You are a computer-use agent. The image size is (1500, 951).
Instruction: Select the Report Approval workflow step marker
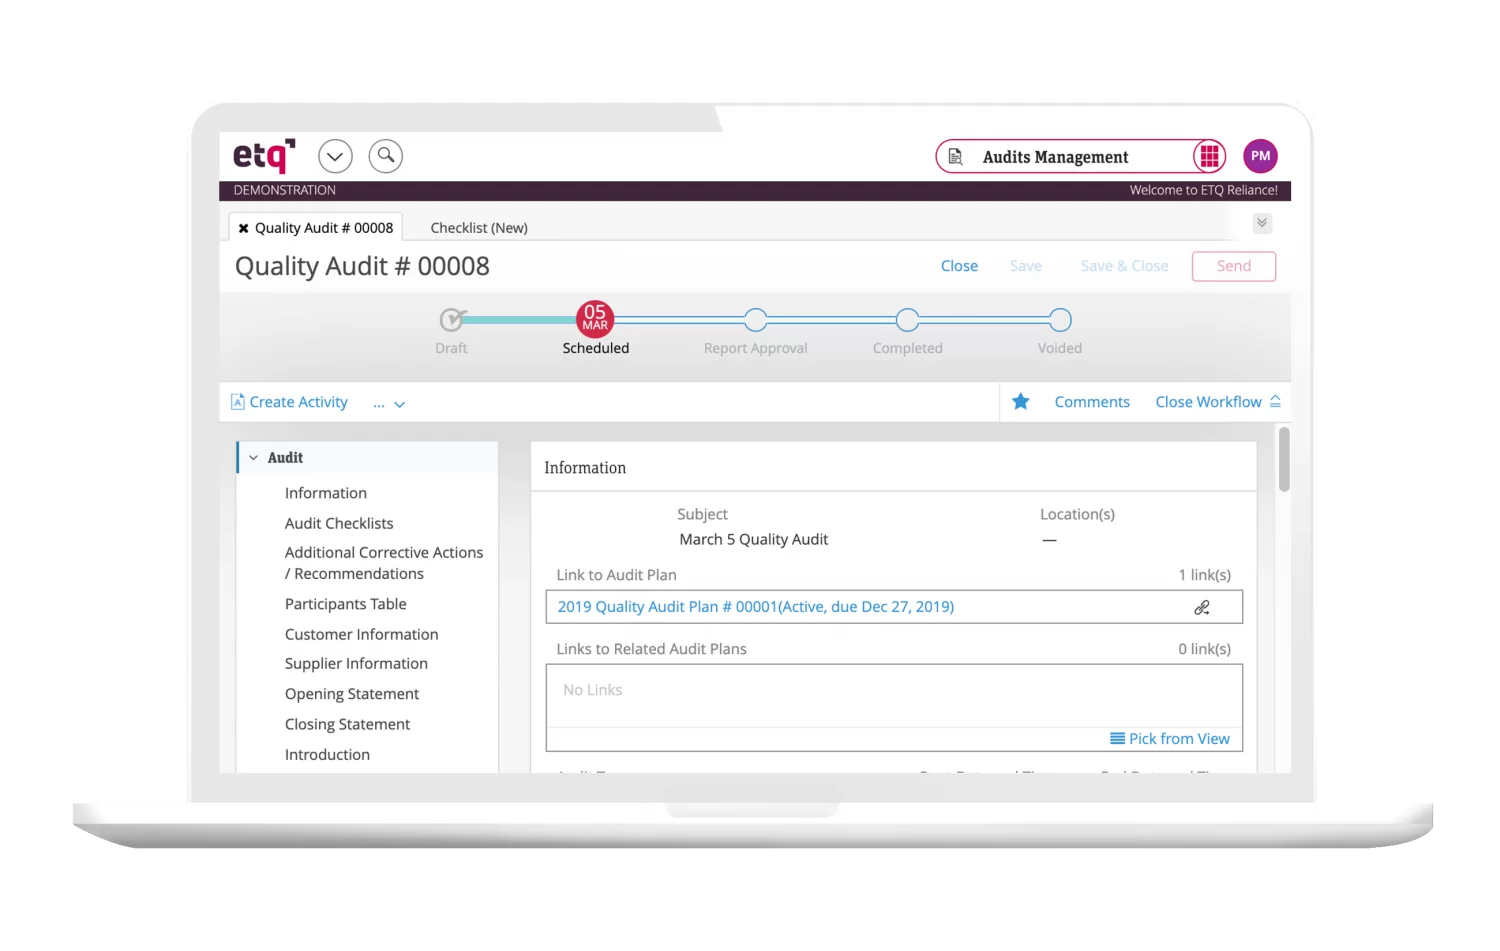pyautogui.click(x=756, y=320)
